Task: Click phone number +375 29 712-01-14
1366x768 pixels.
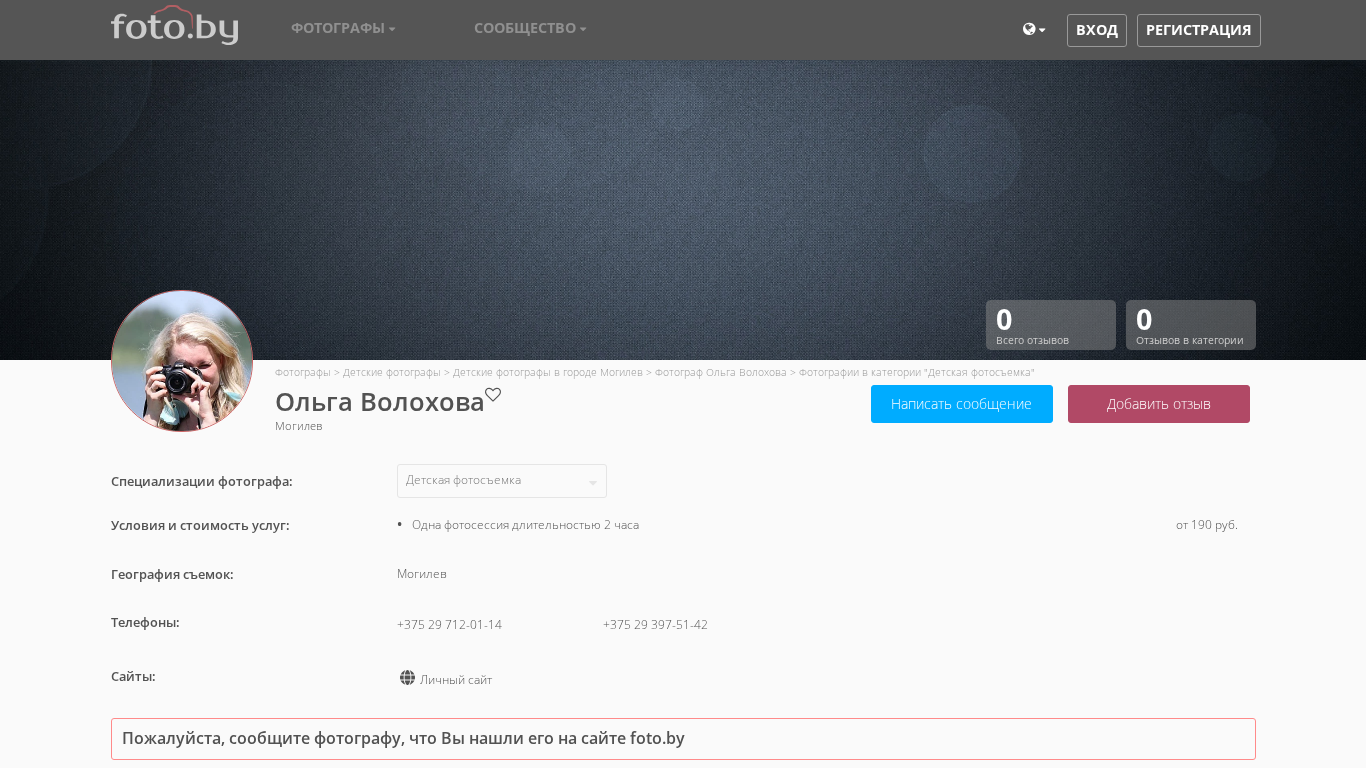Action: click(449, 625)
